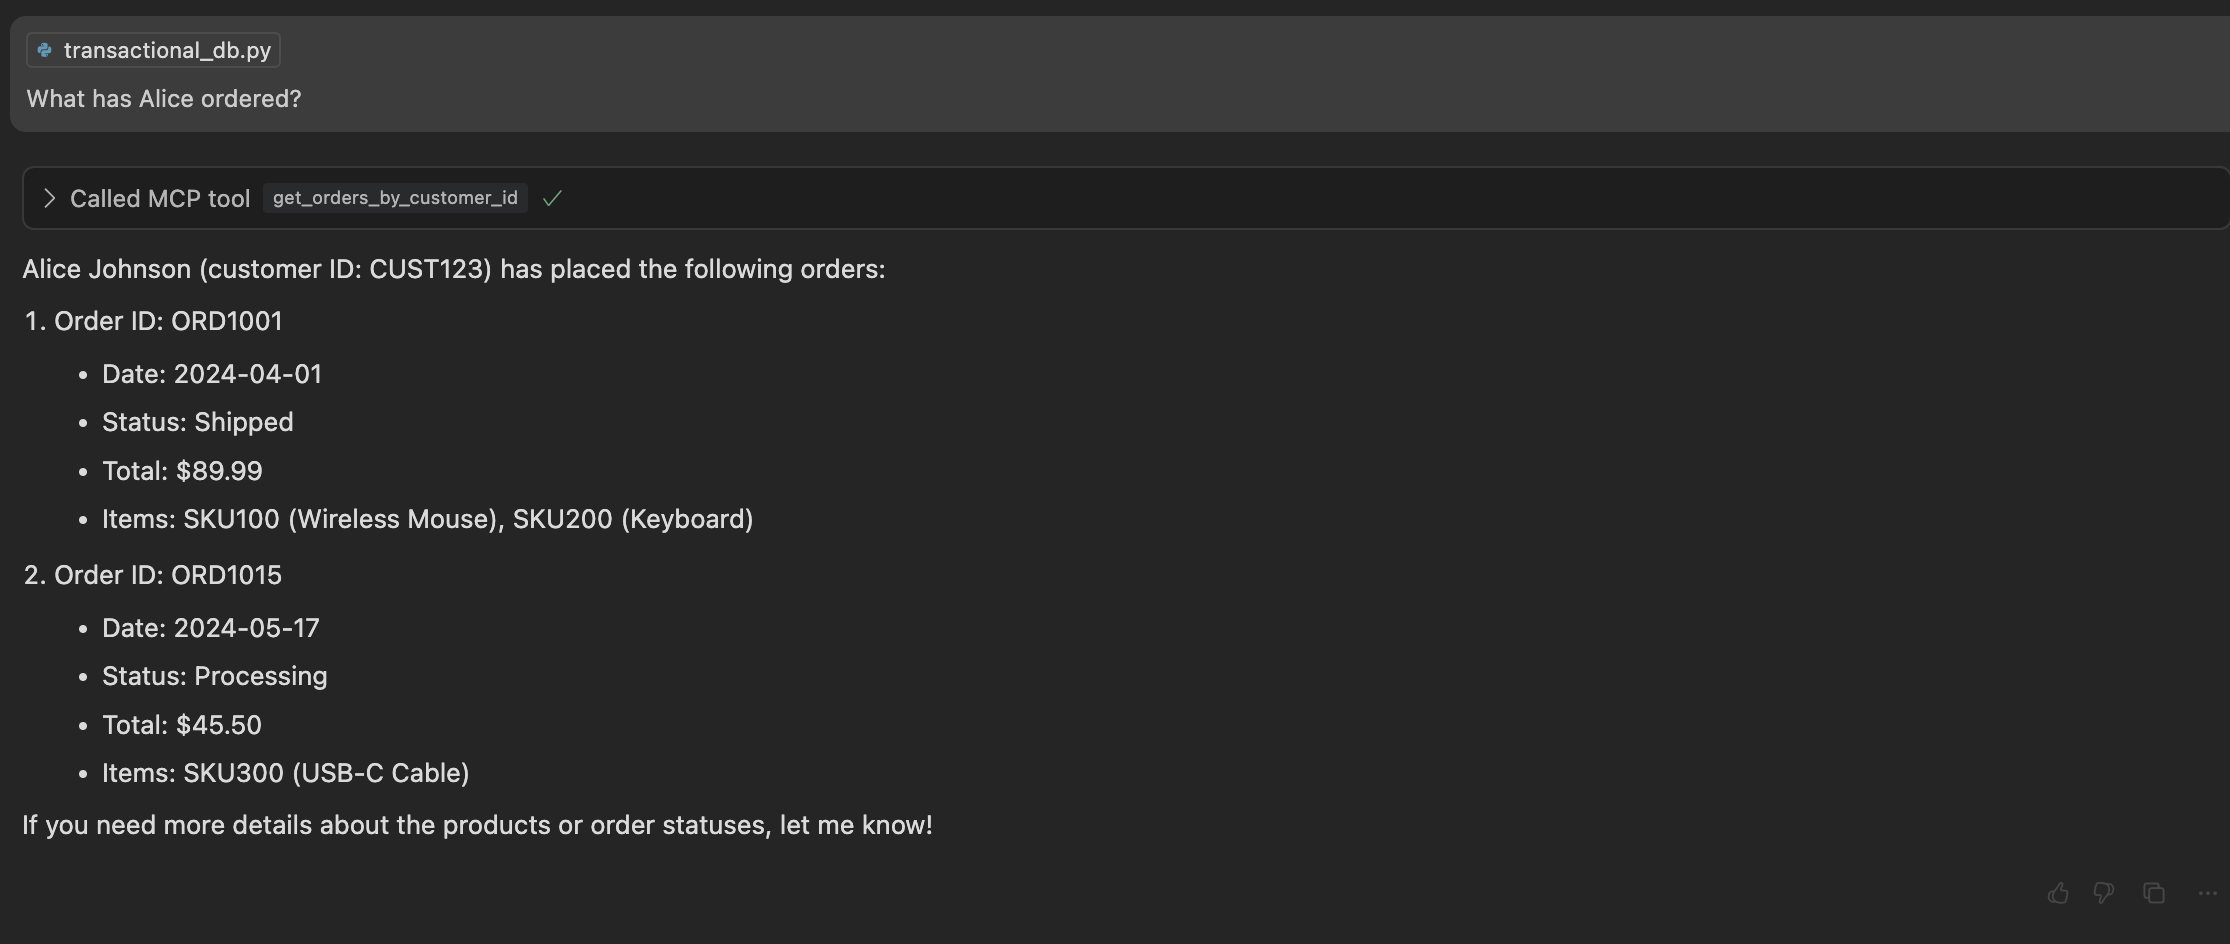Click the SKU300 (USB-C Cable) items line
The height and width of the screenshot is (944, 2230).
click(286, 773)
